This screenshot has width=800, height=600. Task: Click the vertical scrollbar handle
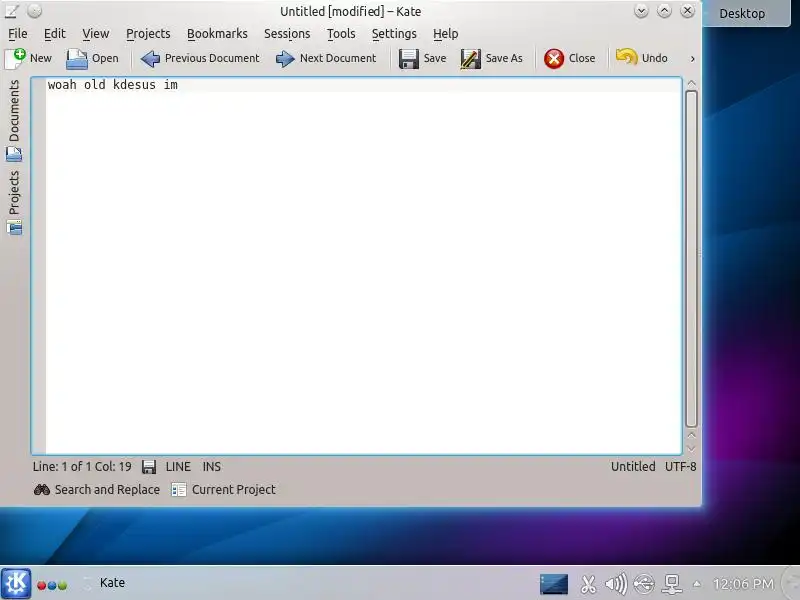coord(691,259)
